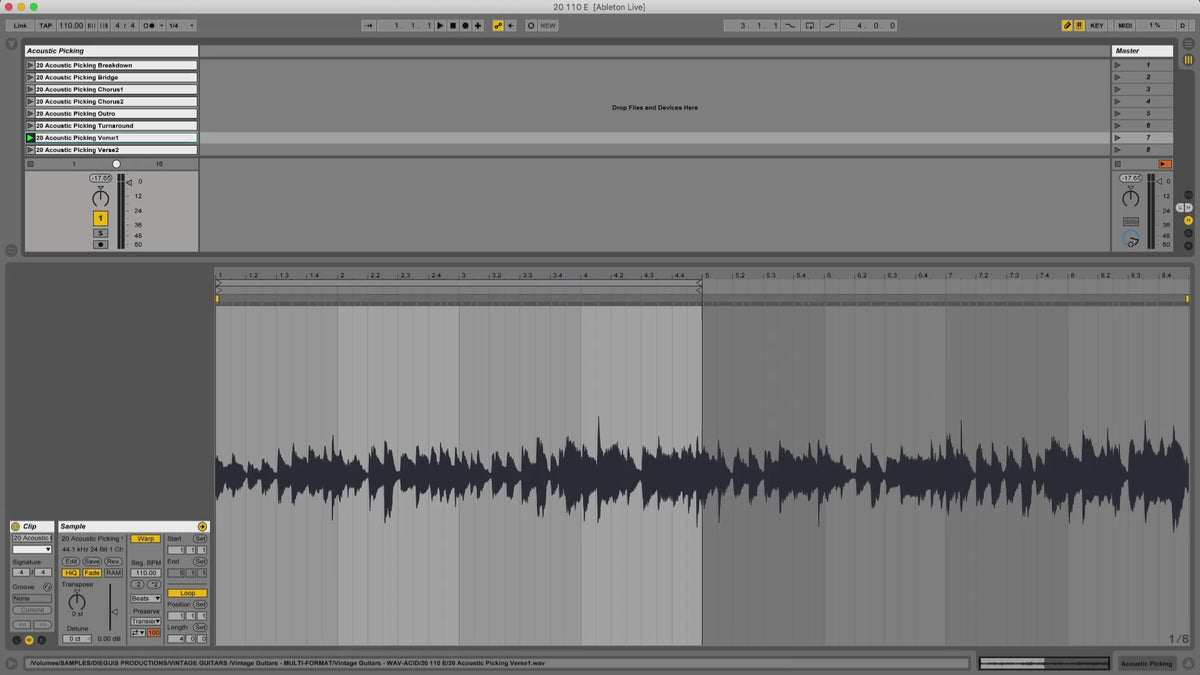Viewport: 1200px width, 675px height.
Task: Launch the Acoustic Picking Chorus1 clip
Action: [30, 90]
